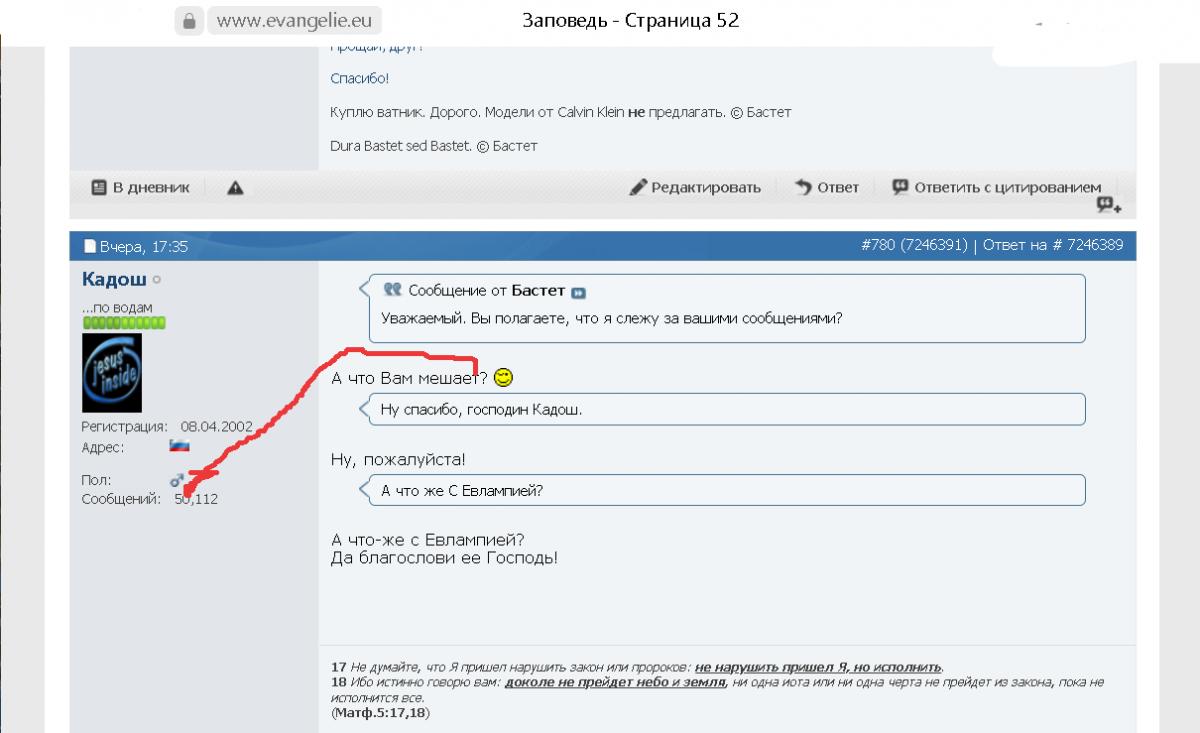Open the Кадош username profile link
The image size is (1200, 733).
(x=114, y=280)
